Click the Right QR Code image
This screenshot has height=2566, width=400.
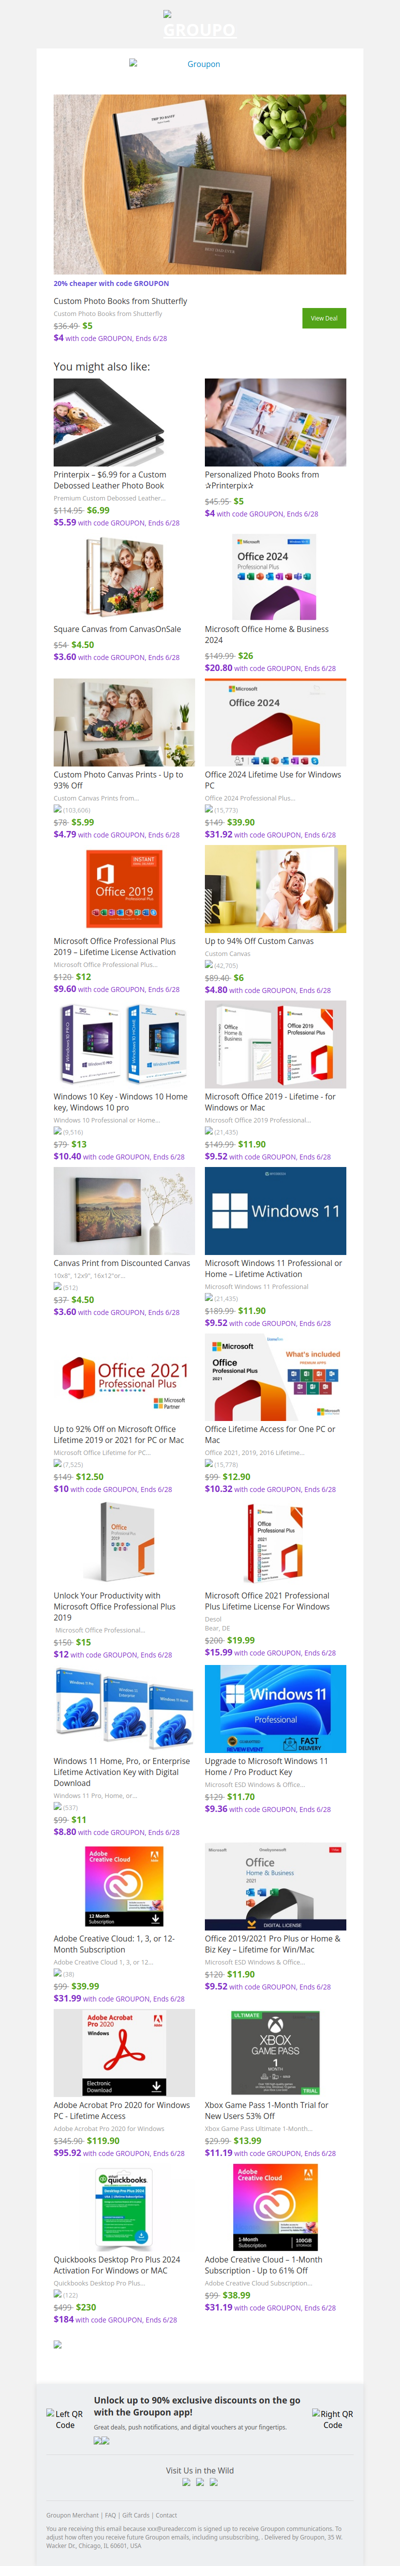(x=332, y=2419)
